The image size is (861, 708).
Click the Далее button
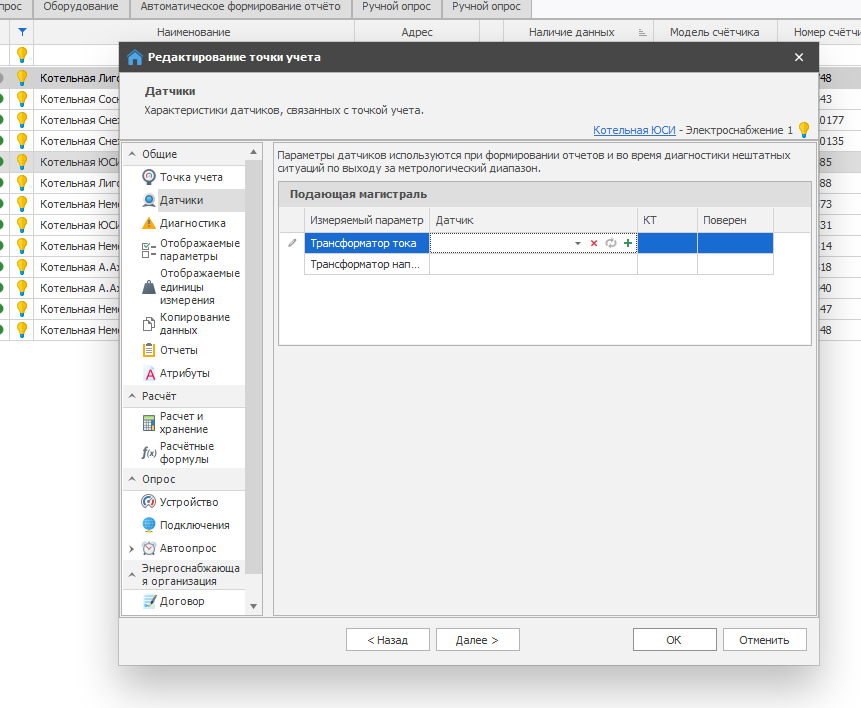point(478,640)
